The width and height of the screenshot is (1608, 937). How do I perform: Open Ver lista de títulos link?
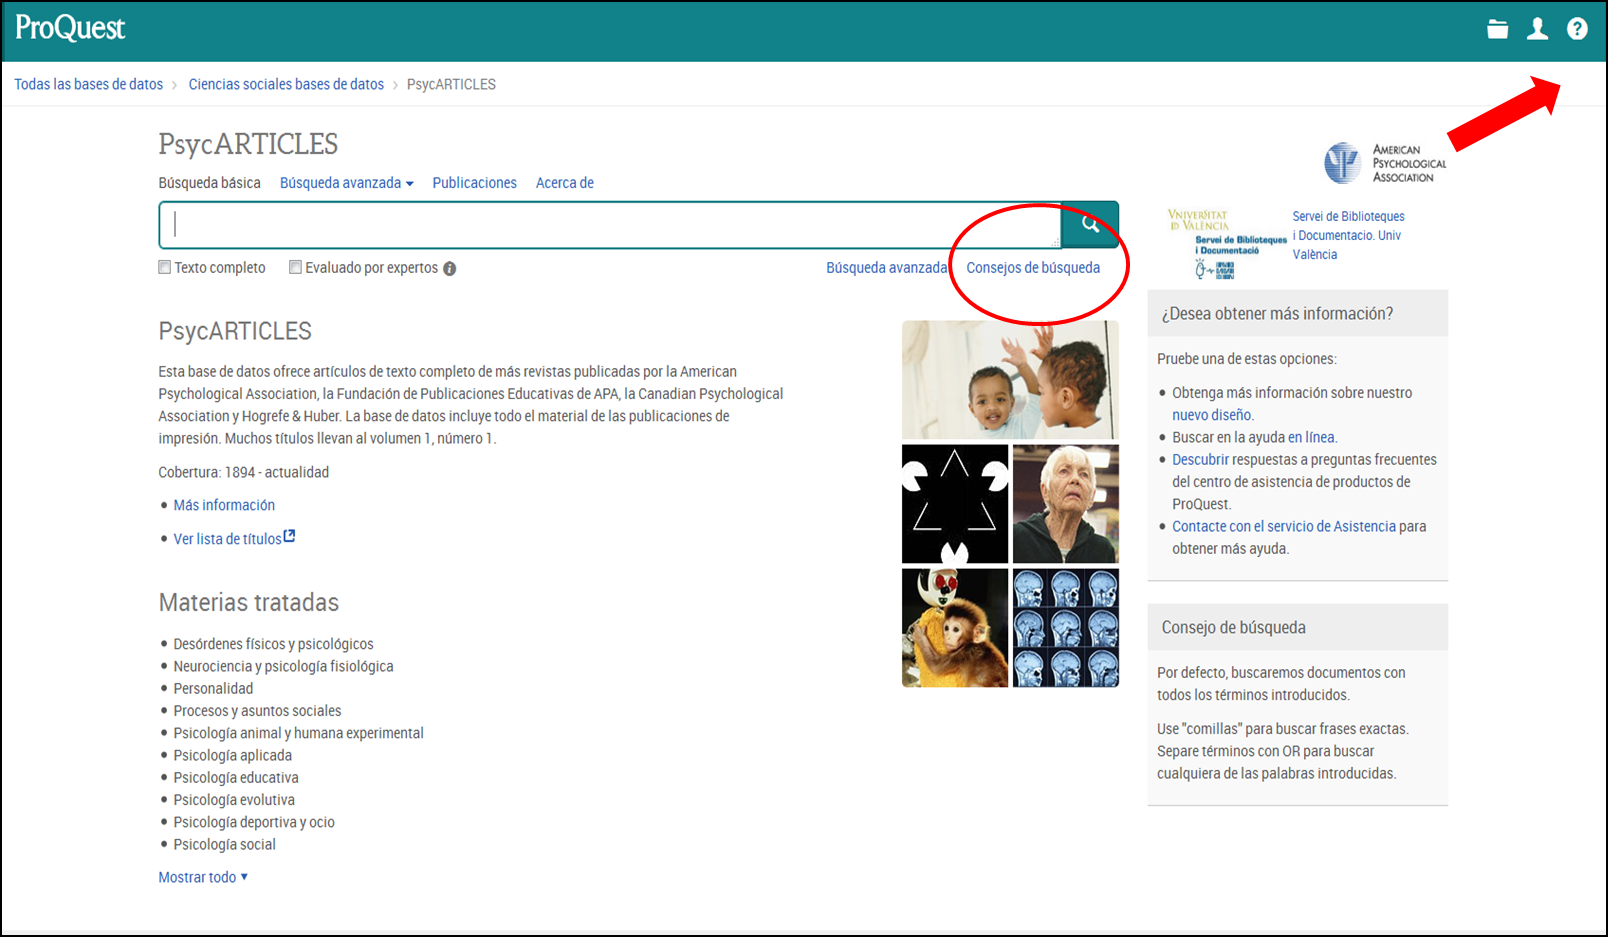[x=234, y=538]
